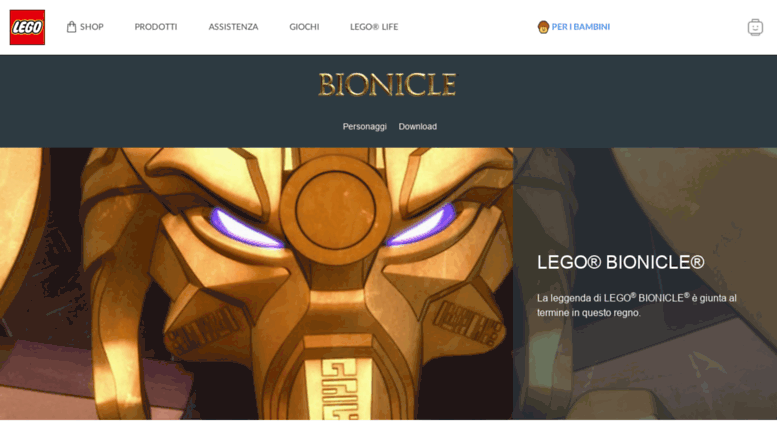The image size is (777, 423).
Task: Click the LEGO® BIONICLE® heading
Action: 620,262
